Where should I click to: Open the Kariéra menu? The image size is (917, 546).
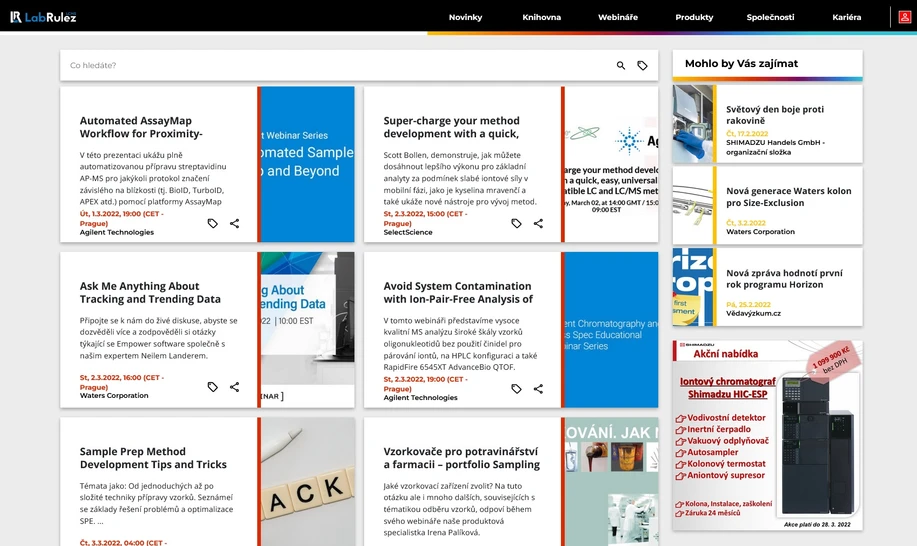[846, 17]
